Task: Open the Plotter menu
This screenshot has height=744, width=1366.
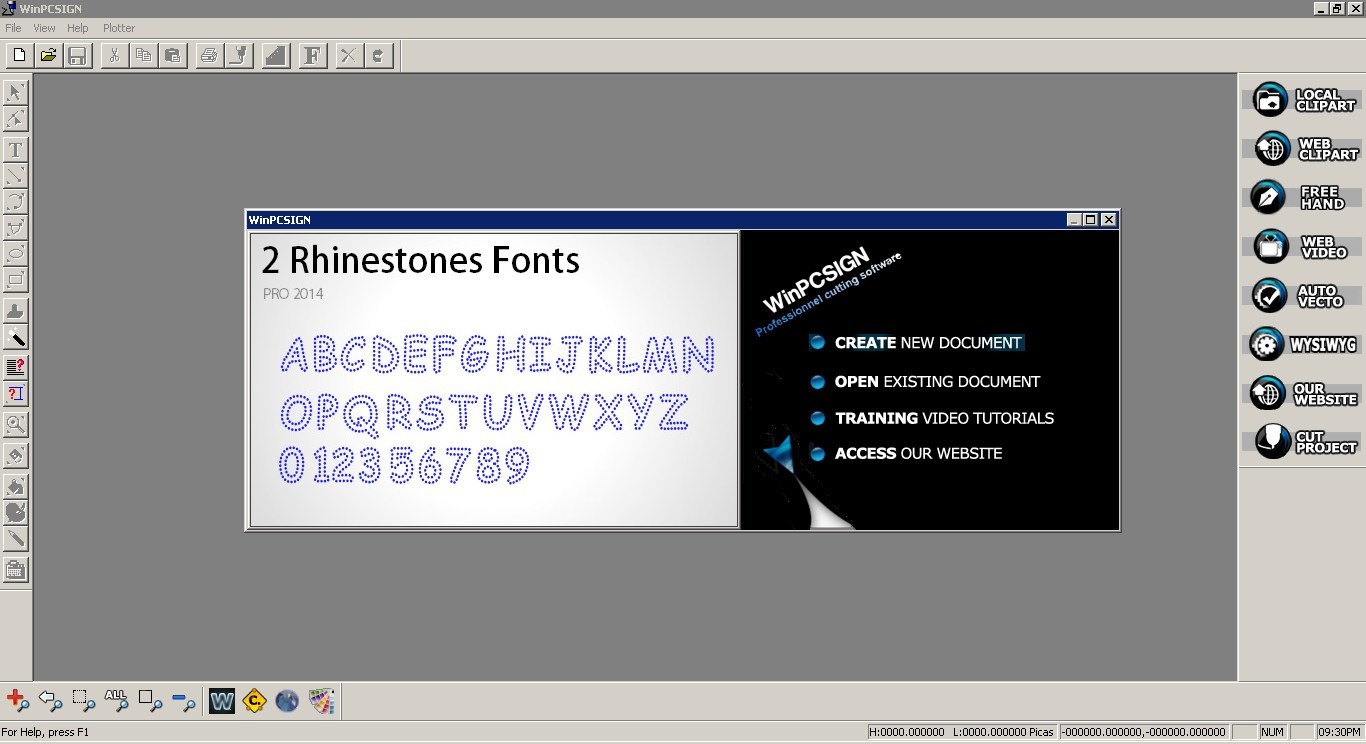Action: pyautogui.click(x=119, y=28)
